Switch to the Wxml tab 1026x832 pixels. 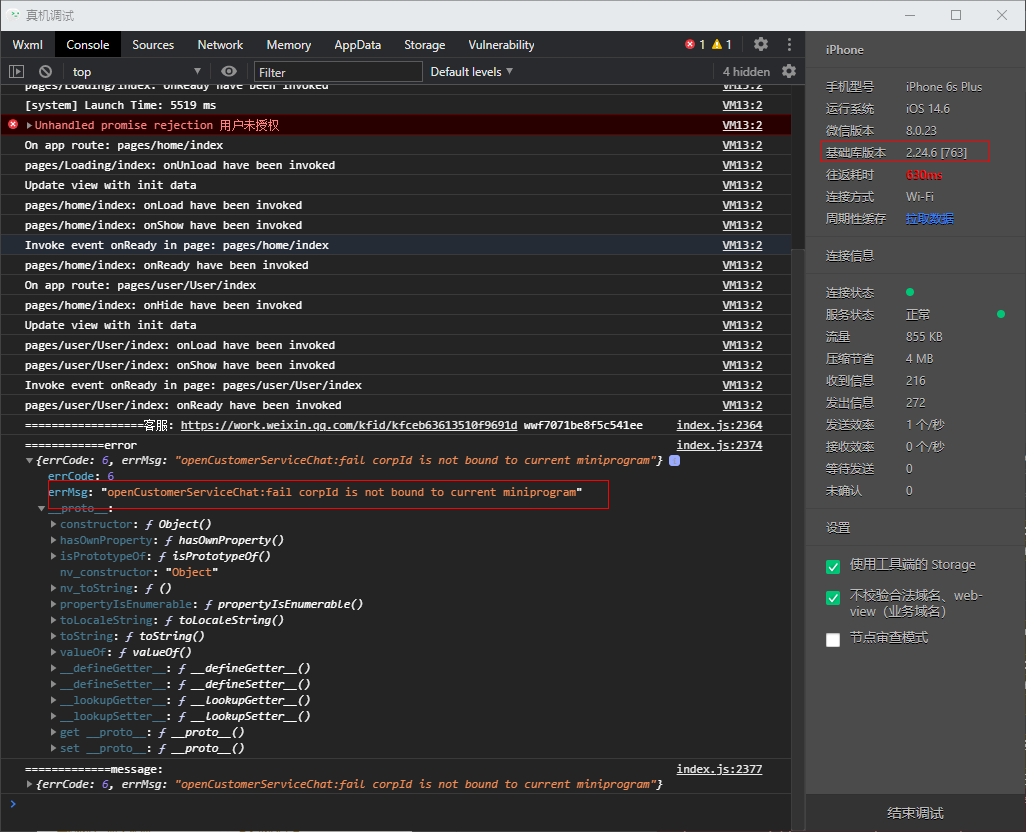27,44
